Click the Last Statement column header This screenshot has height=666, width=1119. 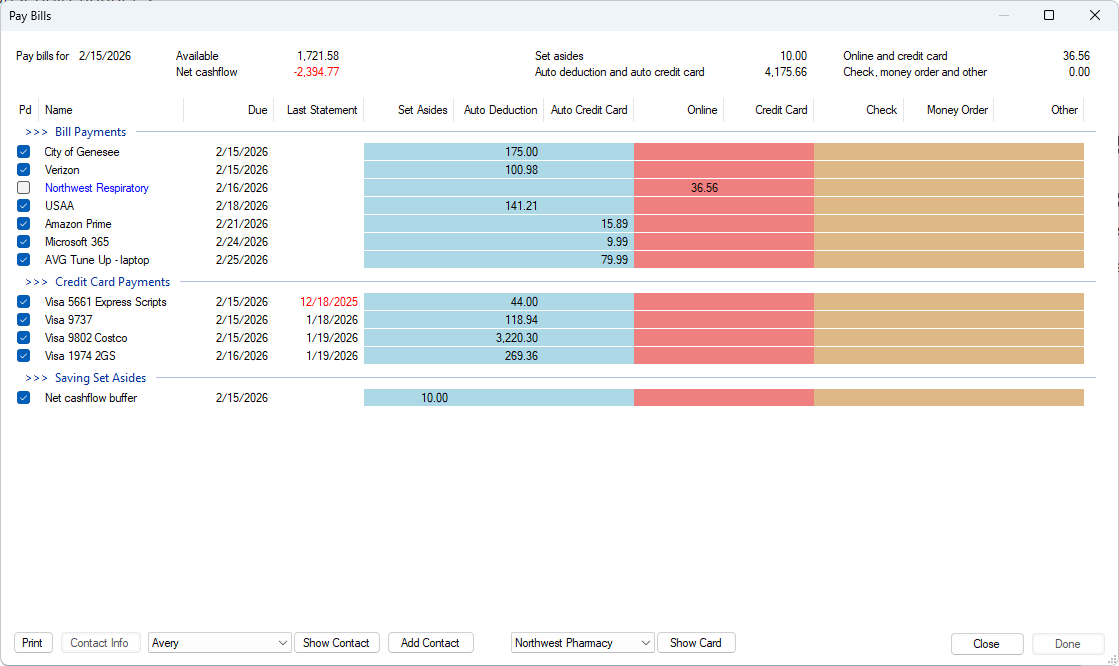tap(321, 110)
